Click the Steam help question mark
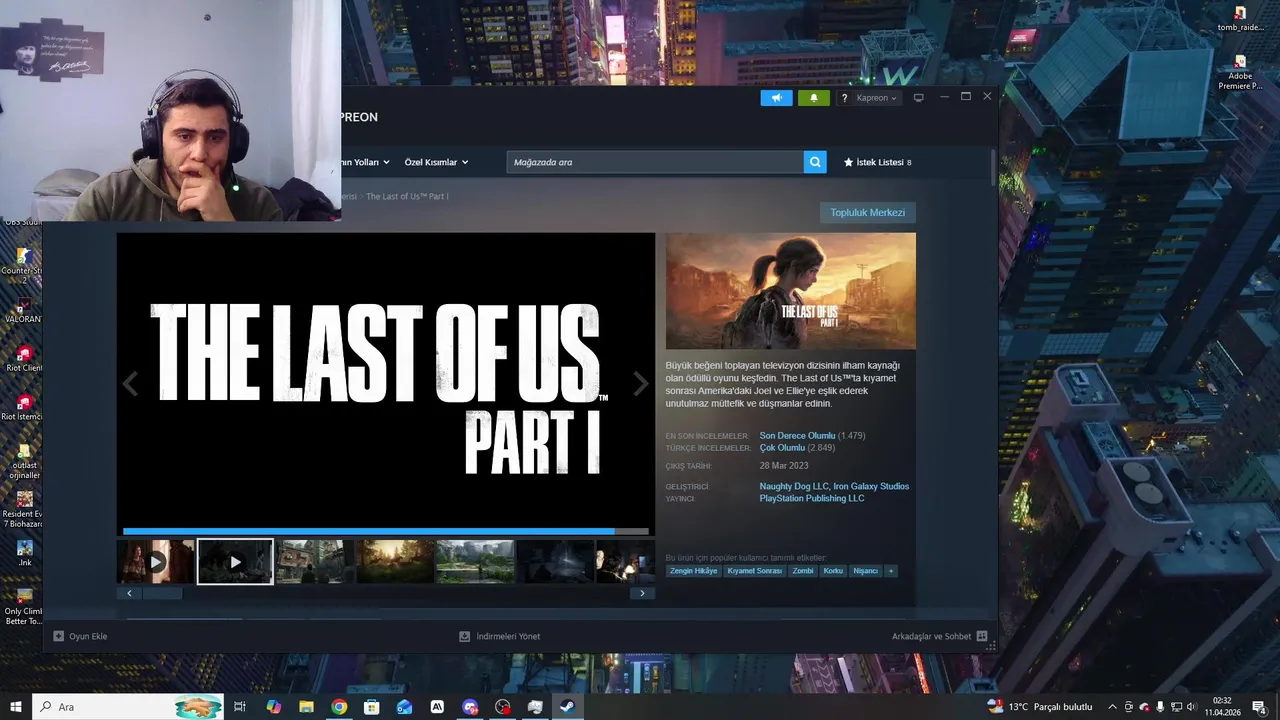The height and width of the screenshot is (720, 1280). click(x=845, y=98)
